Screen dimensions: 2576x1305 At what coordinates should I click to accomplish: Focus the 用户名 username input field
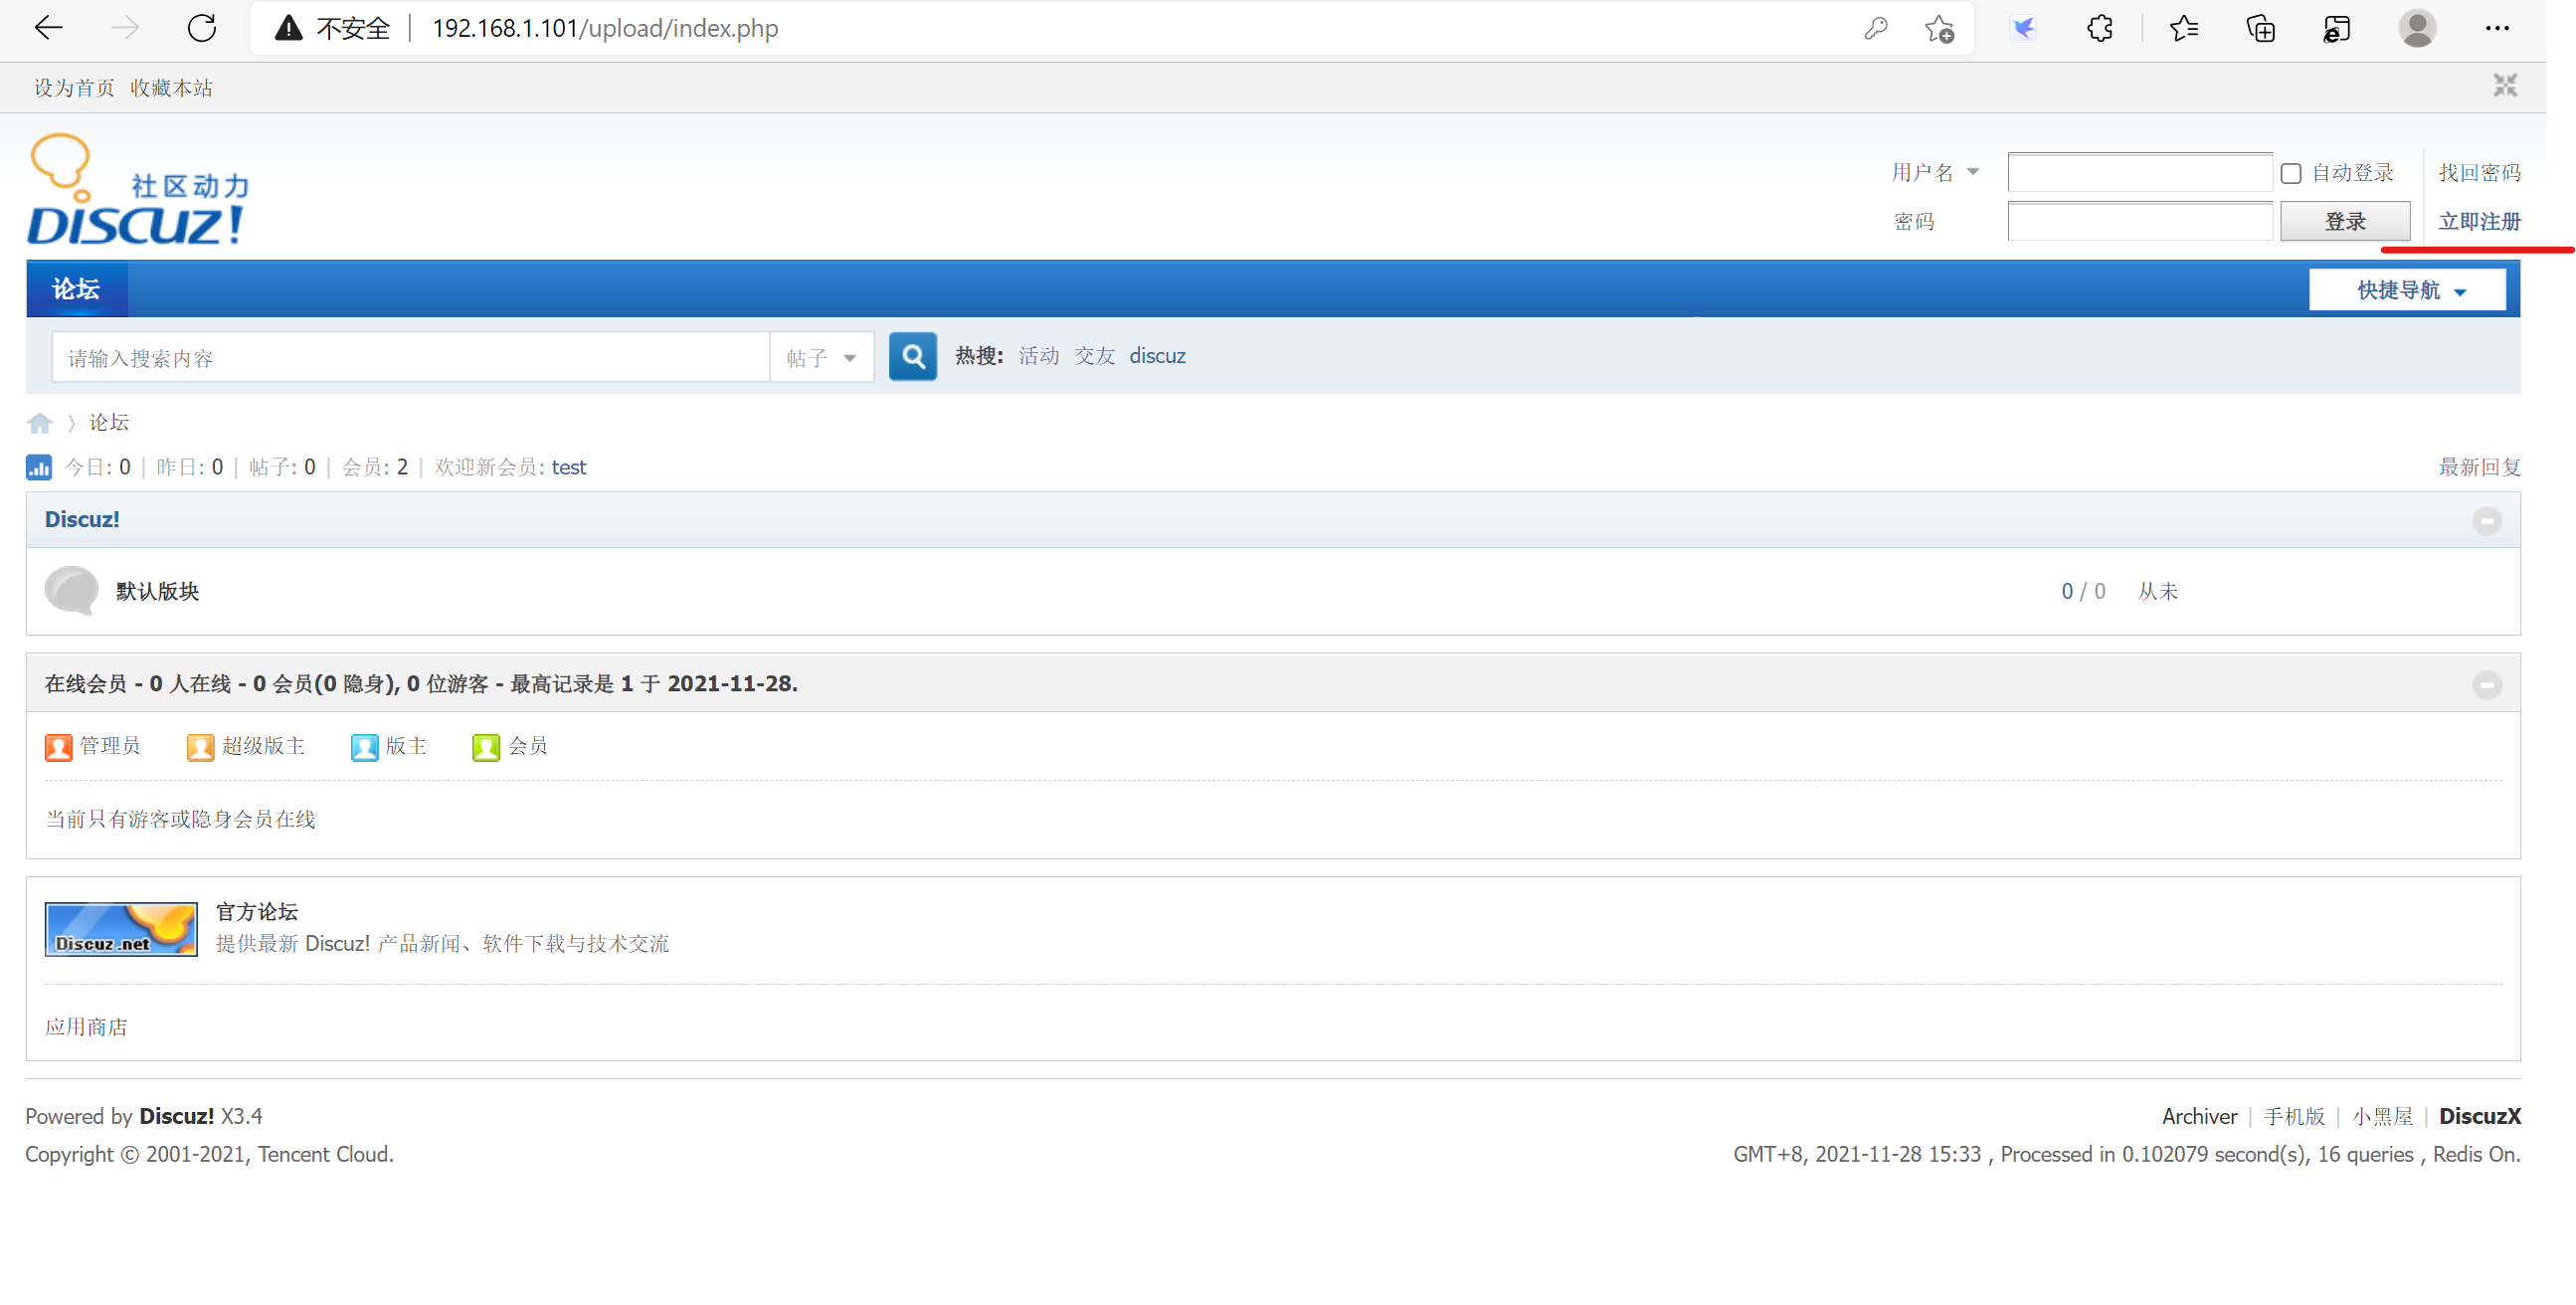point(2139,172)
